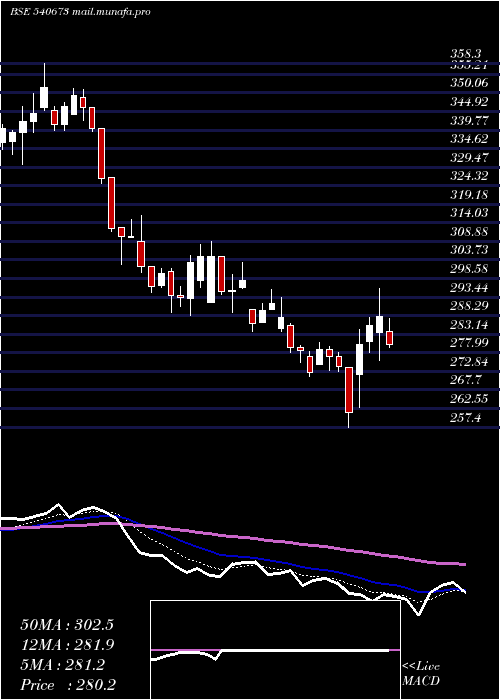The image size is (500, 700).
Task: Click the '<<Live MACD' label
Action: coord(421,674)
